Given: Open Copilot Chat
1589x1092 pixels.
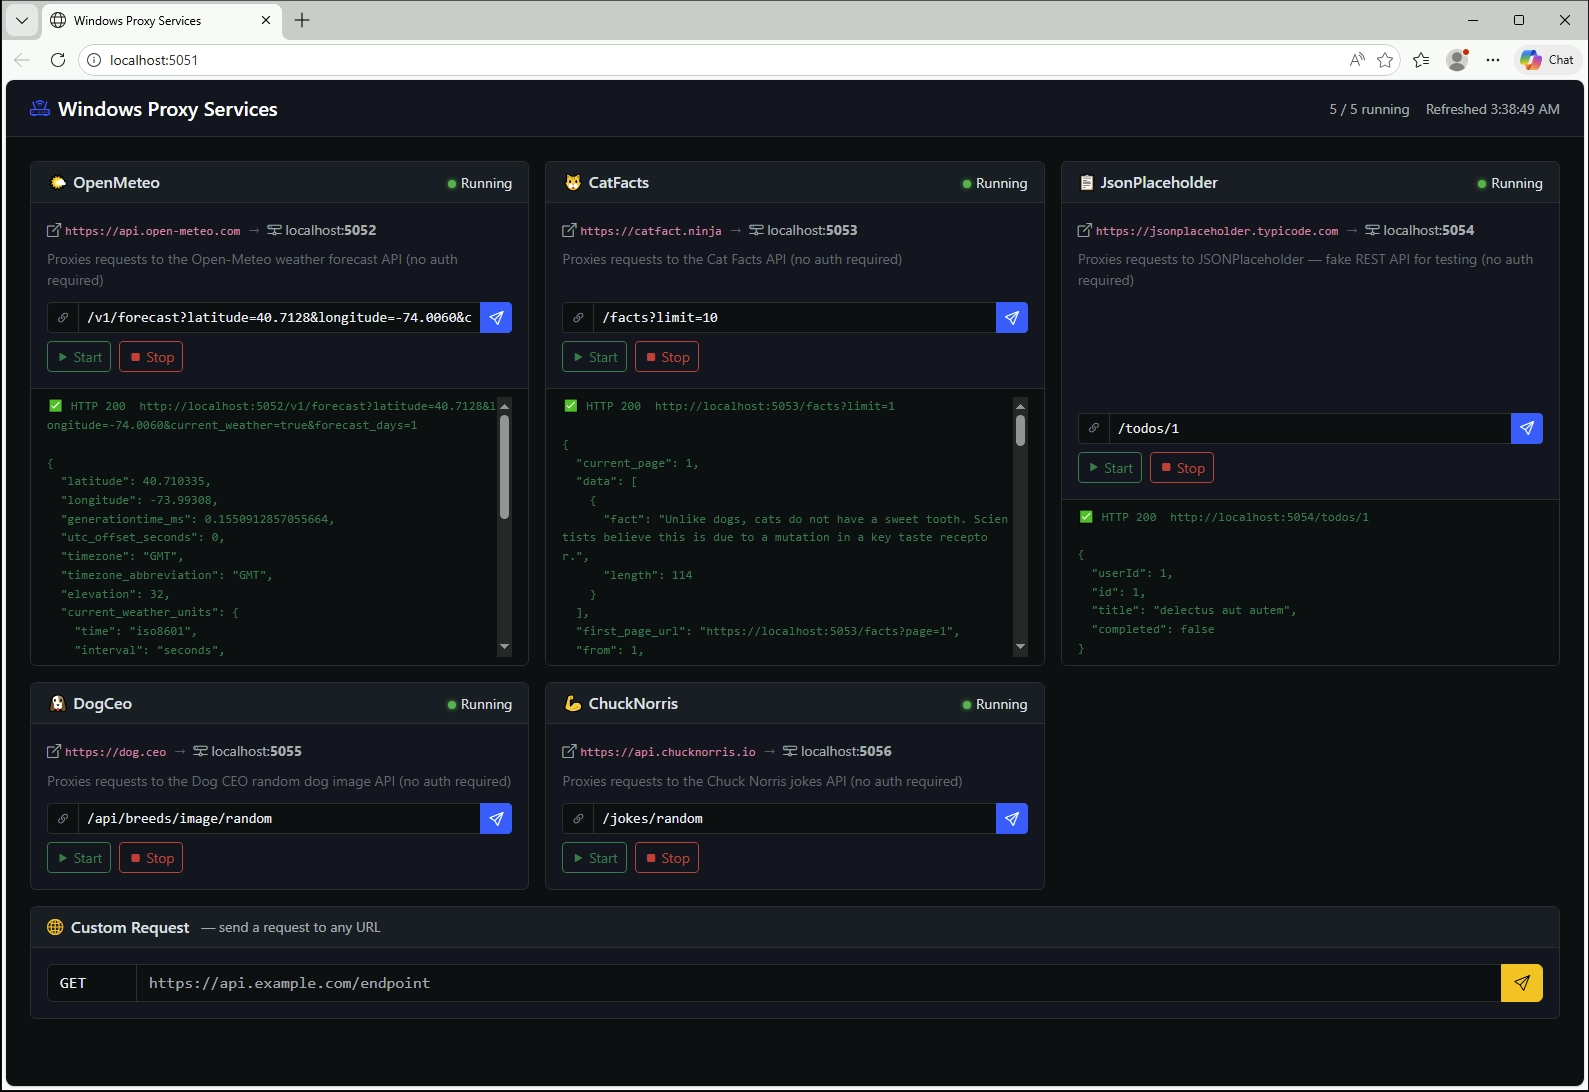Looking at the screenshot, I should coord(1547,60).
